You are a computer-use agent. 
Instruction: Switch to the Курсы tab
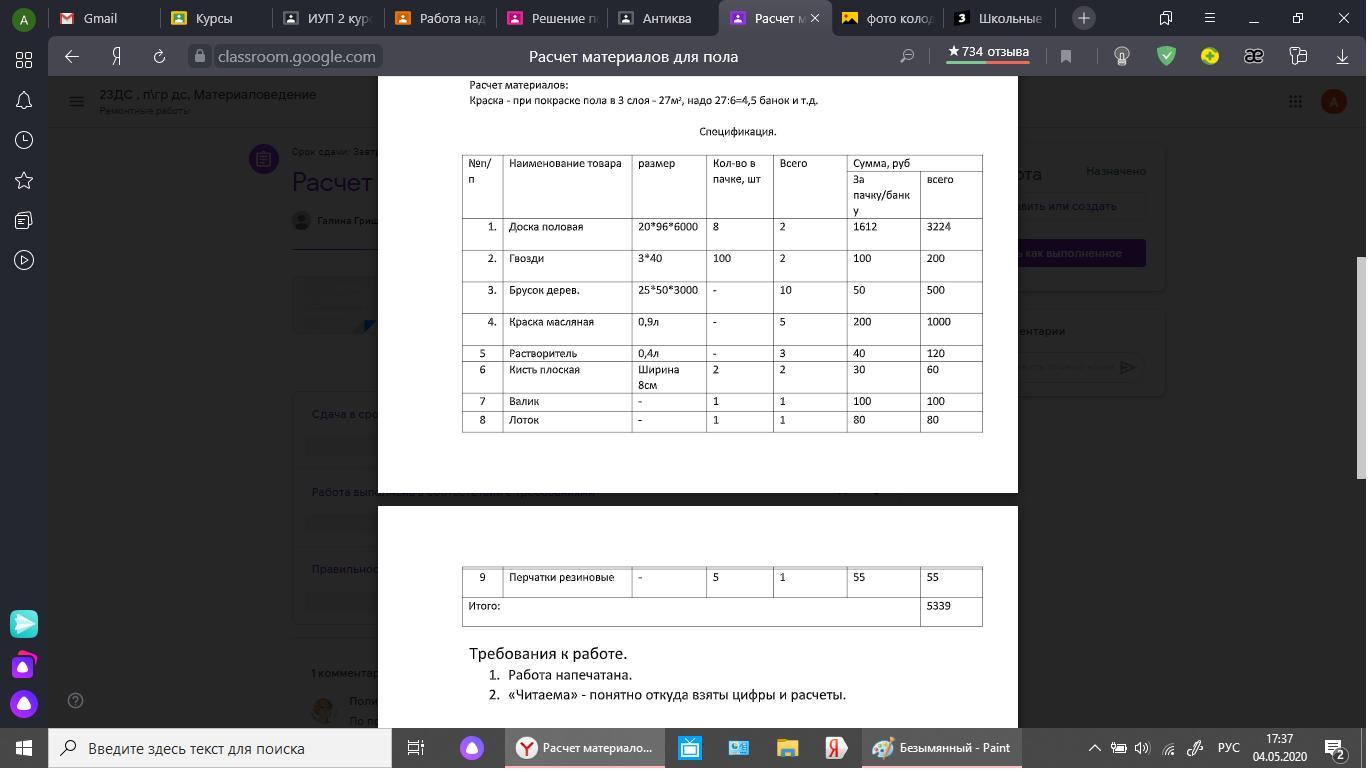point(214,18)
